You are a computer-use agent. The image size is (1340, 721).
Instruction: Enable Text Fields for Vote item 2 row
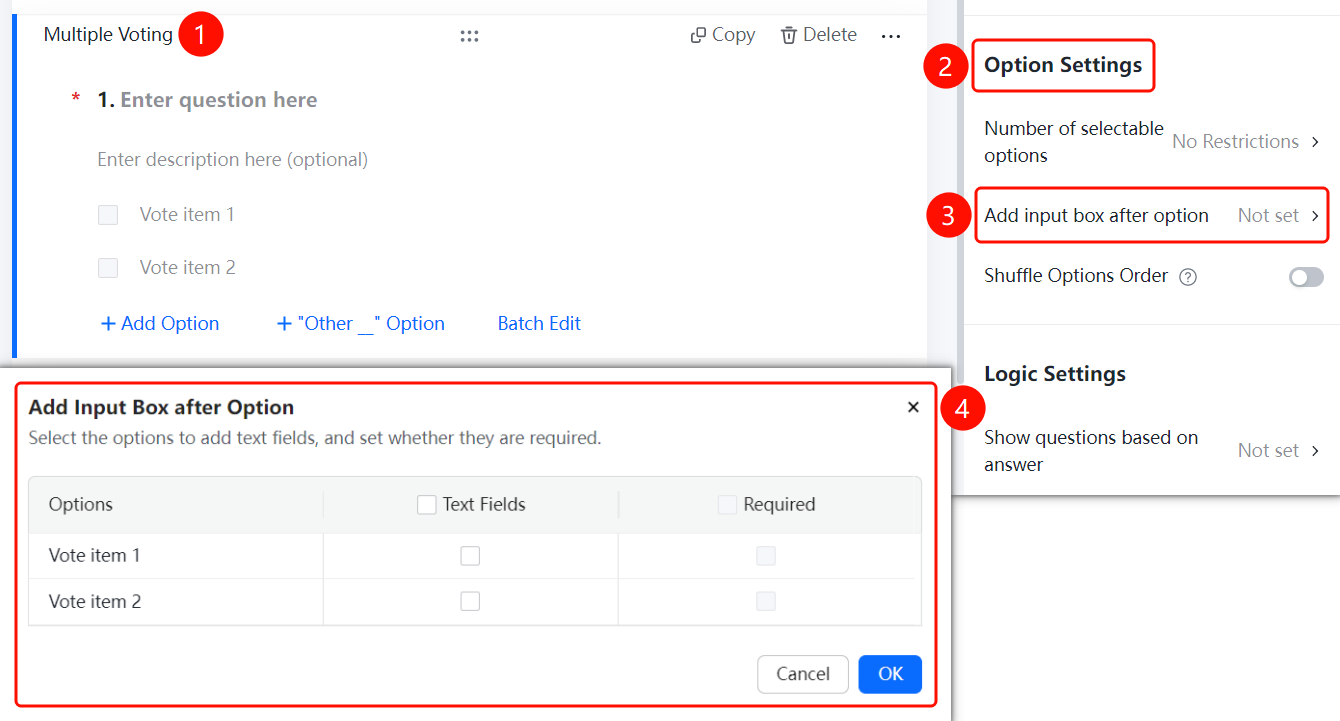pos(470,601)
